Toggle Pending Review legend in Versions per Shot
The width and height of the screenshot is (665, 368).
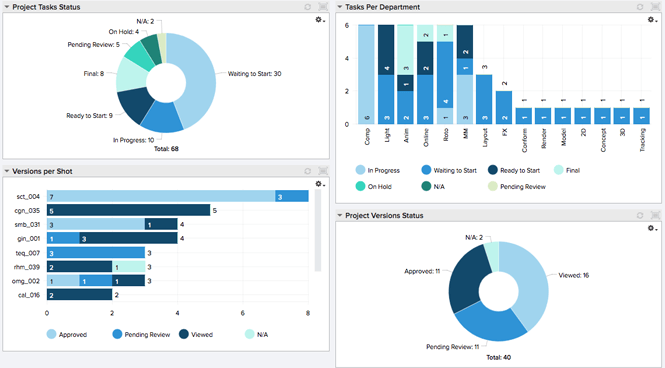click(x=141, y=334)
